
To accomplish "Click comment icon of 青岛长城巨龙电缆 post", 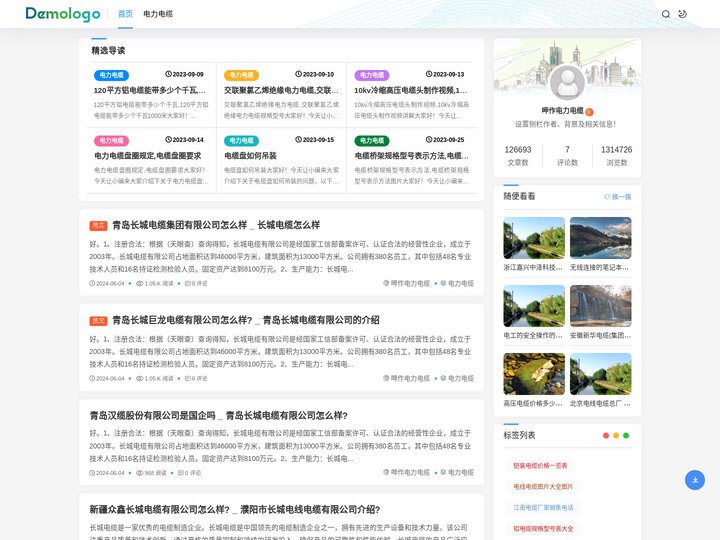I will tap(187, 378).
